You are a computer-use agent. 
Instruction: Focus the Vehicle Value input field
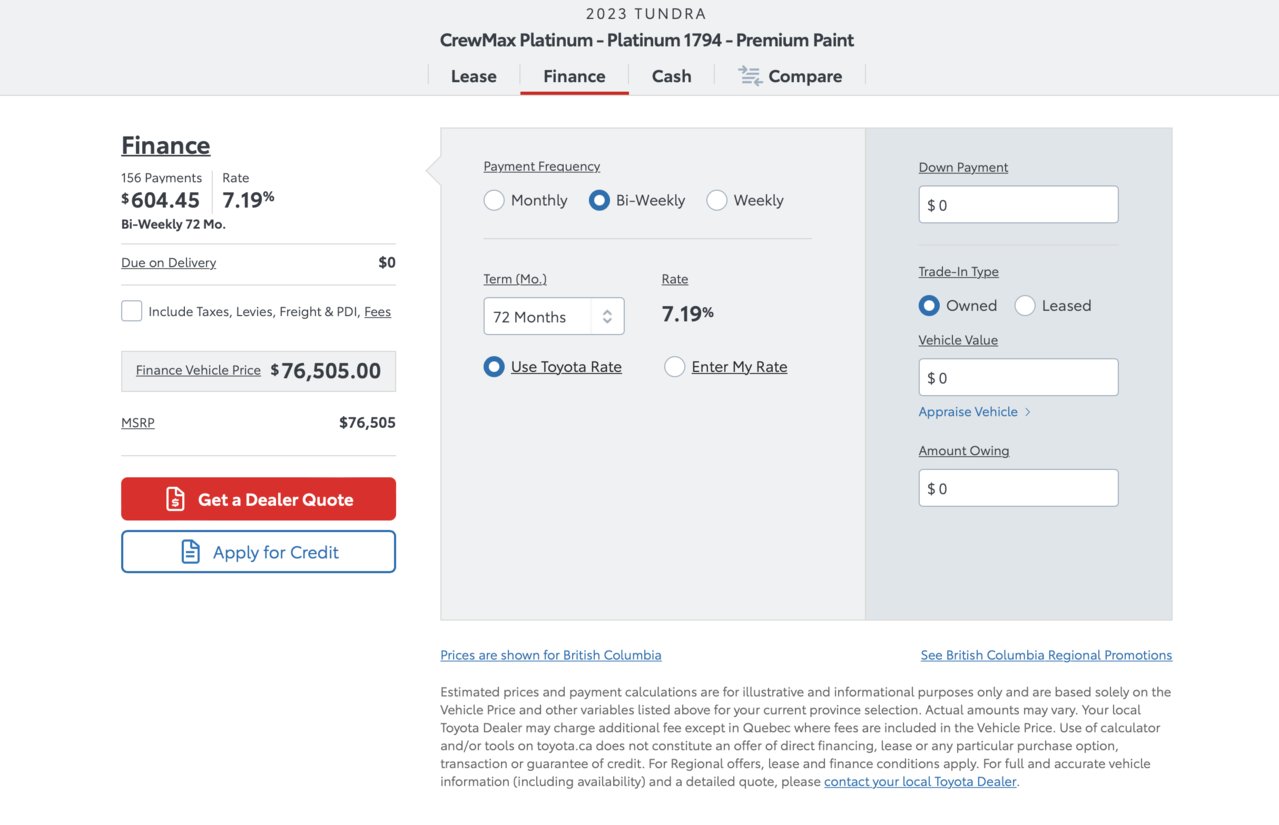tap(1018, 377)
